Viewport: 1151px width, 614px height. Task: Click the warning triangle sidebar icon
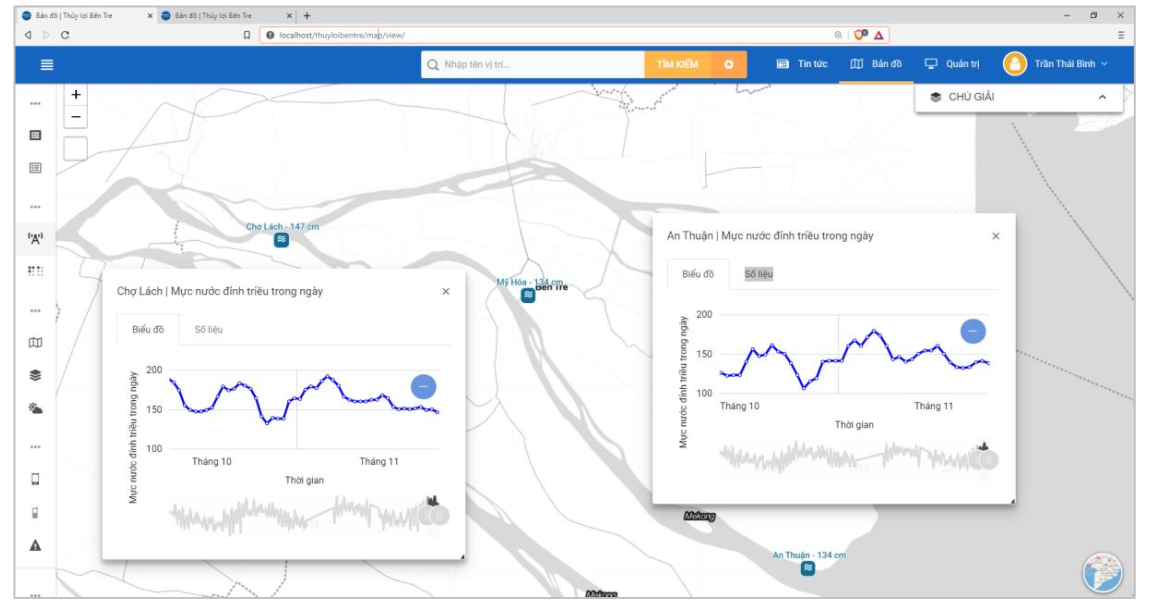pos(35,545)
